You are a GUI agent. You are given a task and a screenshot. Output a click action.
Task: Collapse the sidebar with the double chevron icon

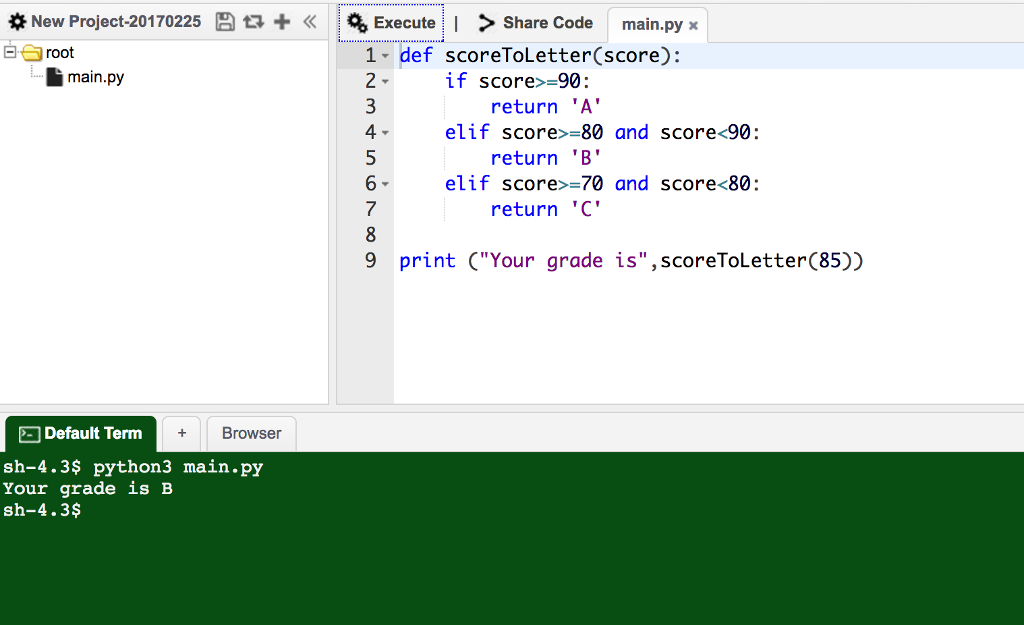tap(309, 21)
